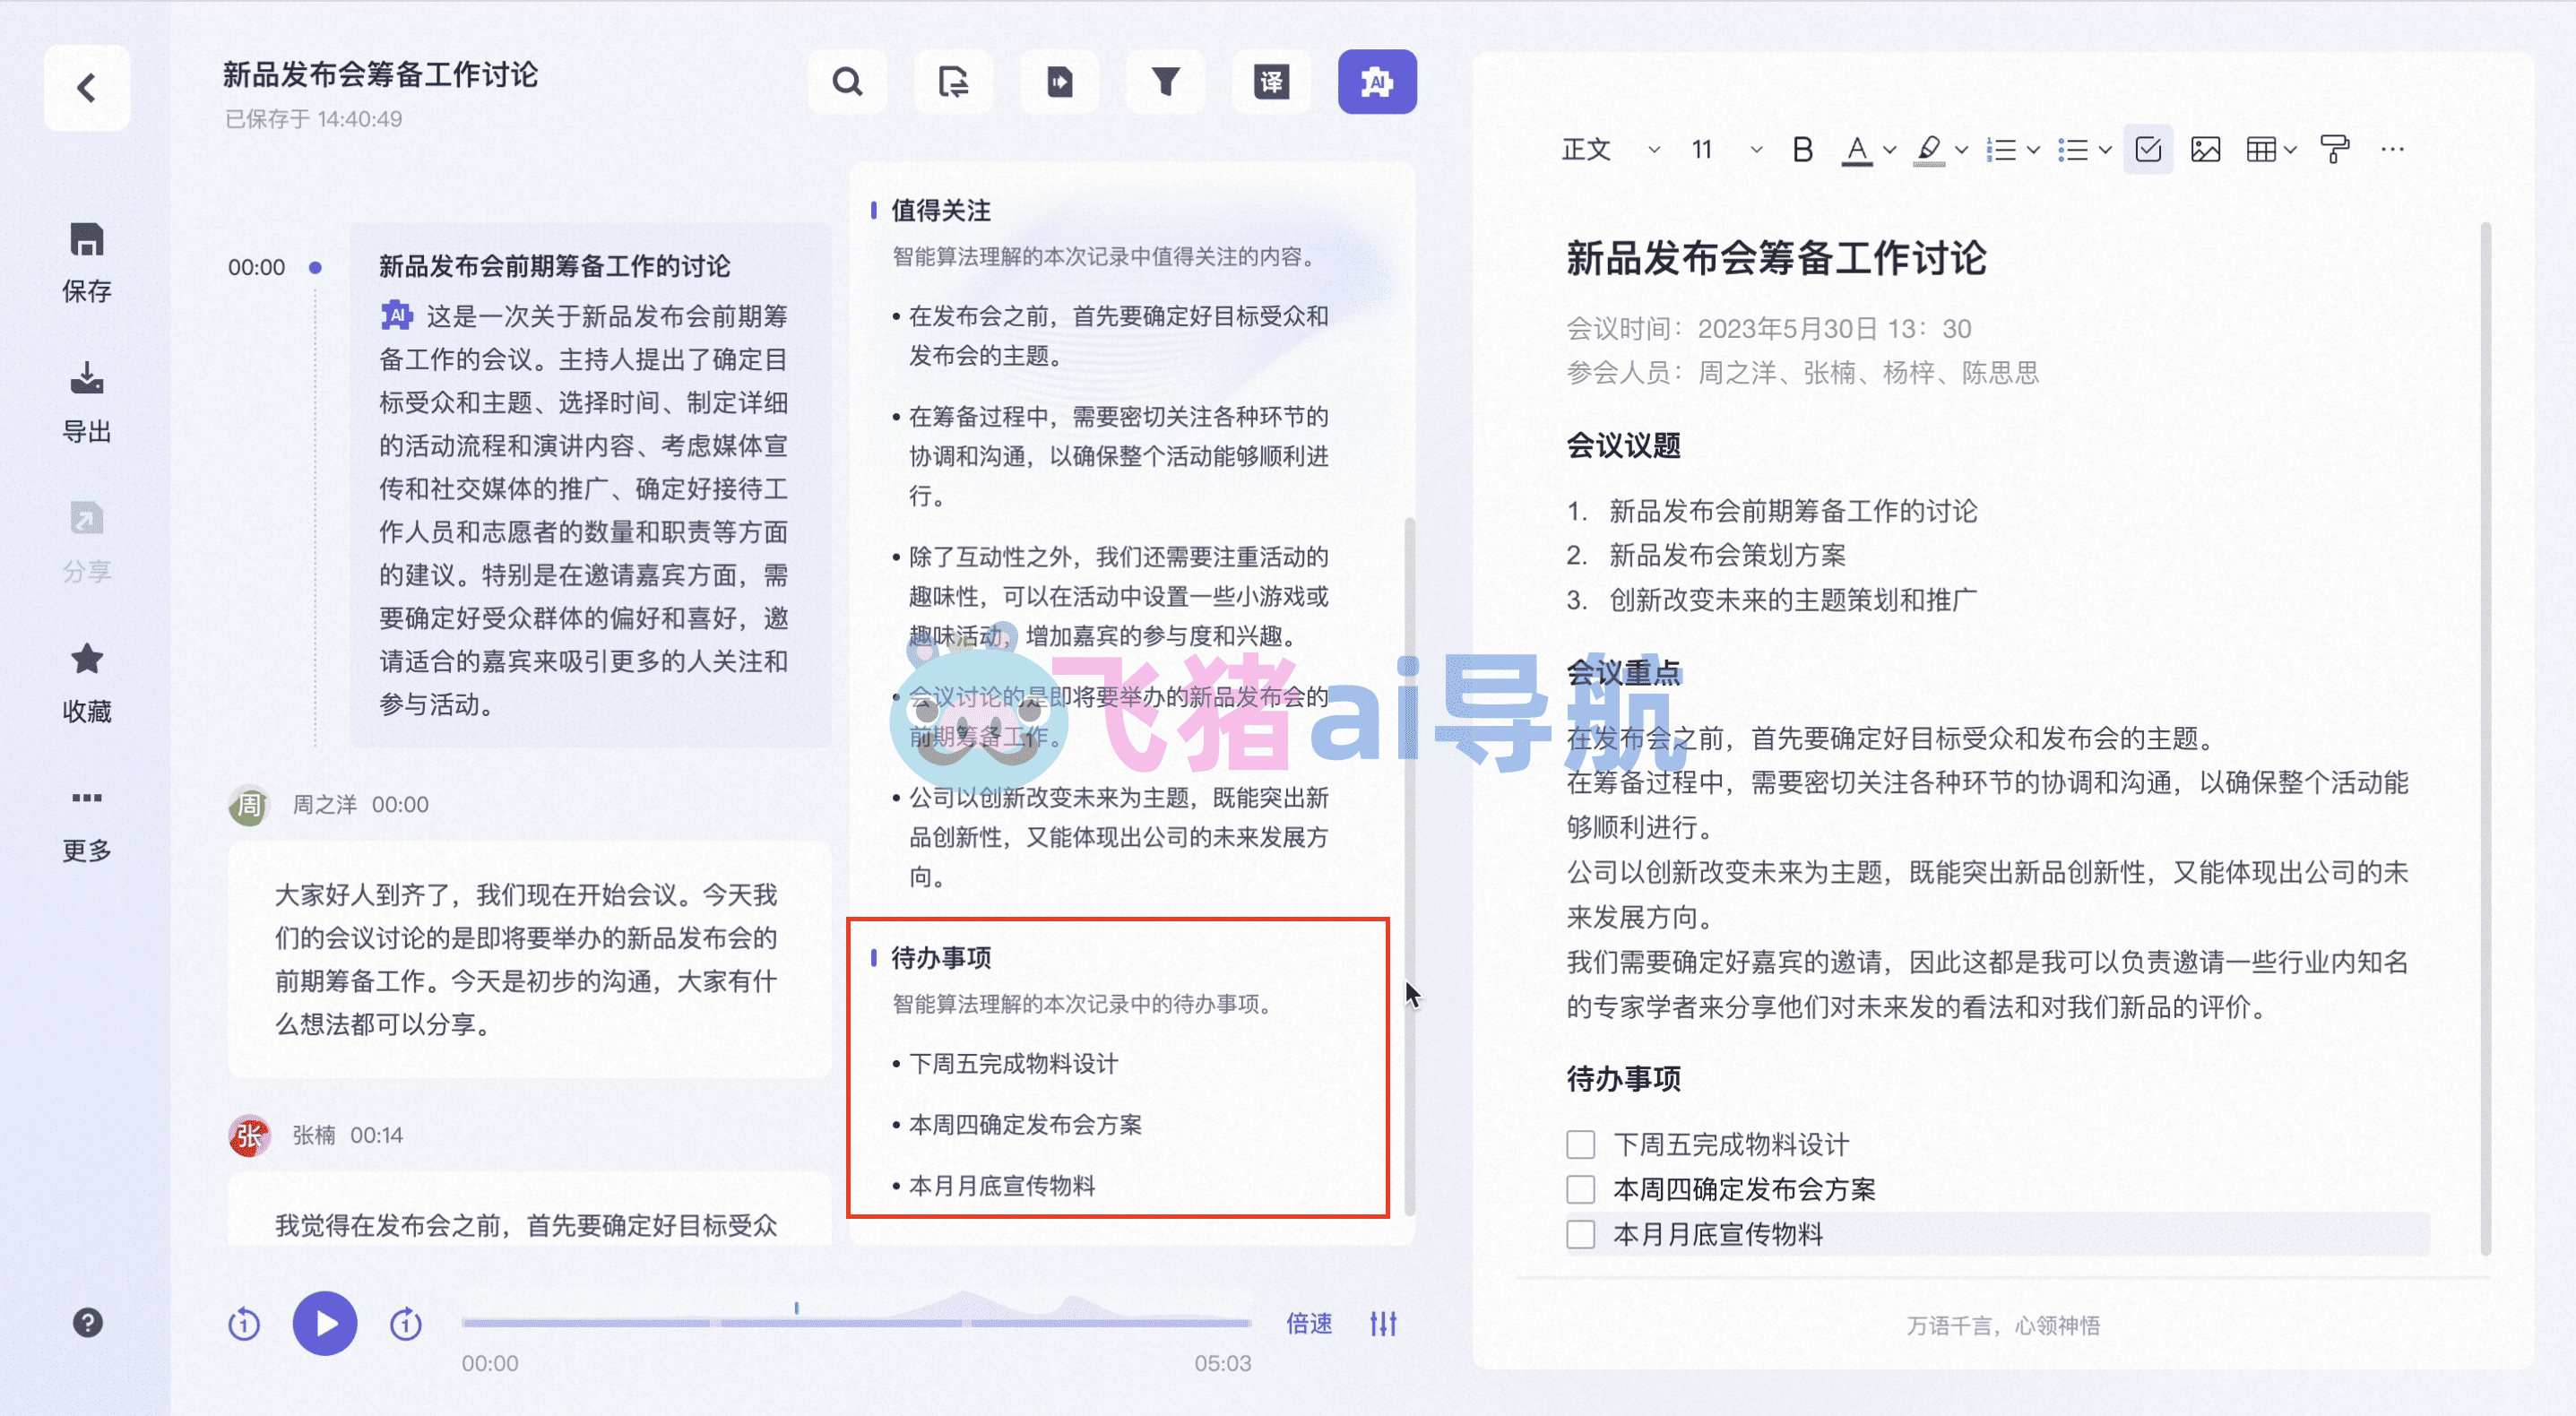Click the 值得关注 section heading
This screenshot has width=2576, height=1416.
coord(941,211)
